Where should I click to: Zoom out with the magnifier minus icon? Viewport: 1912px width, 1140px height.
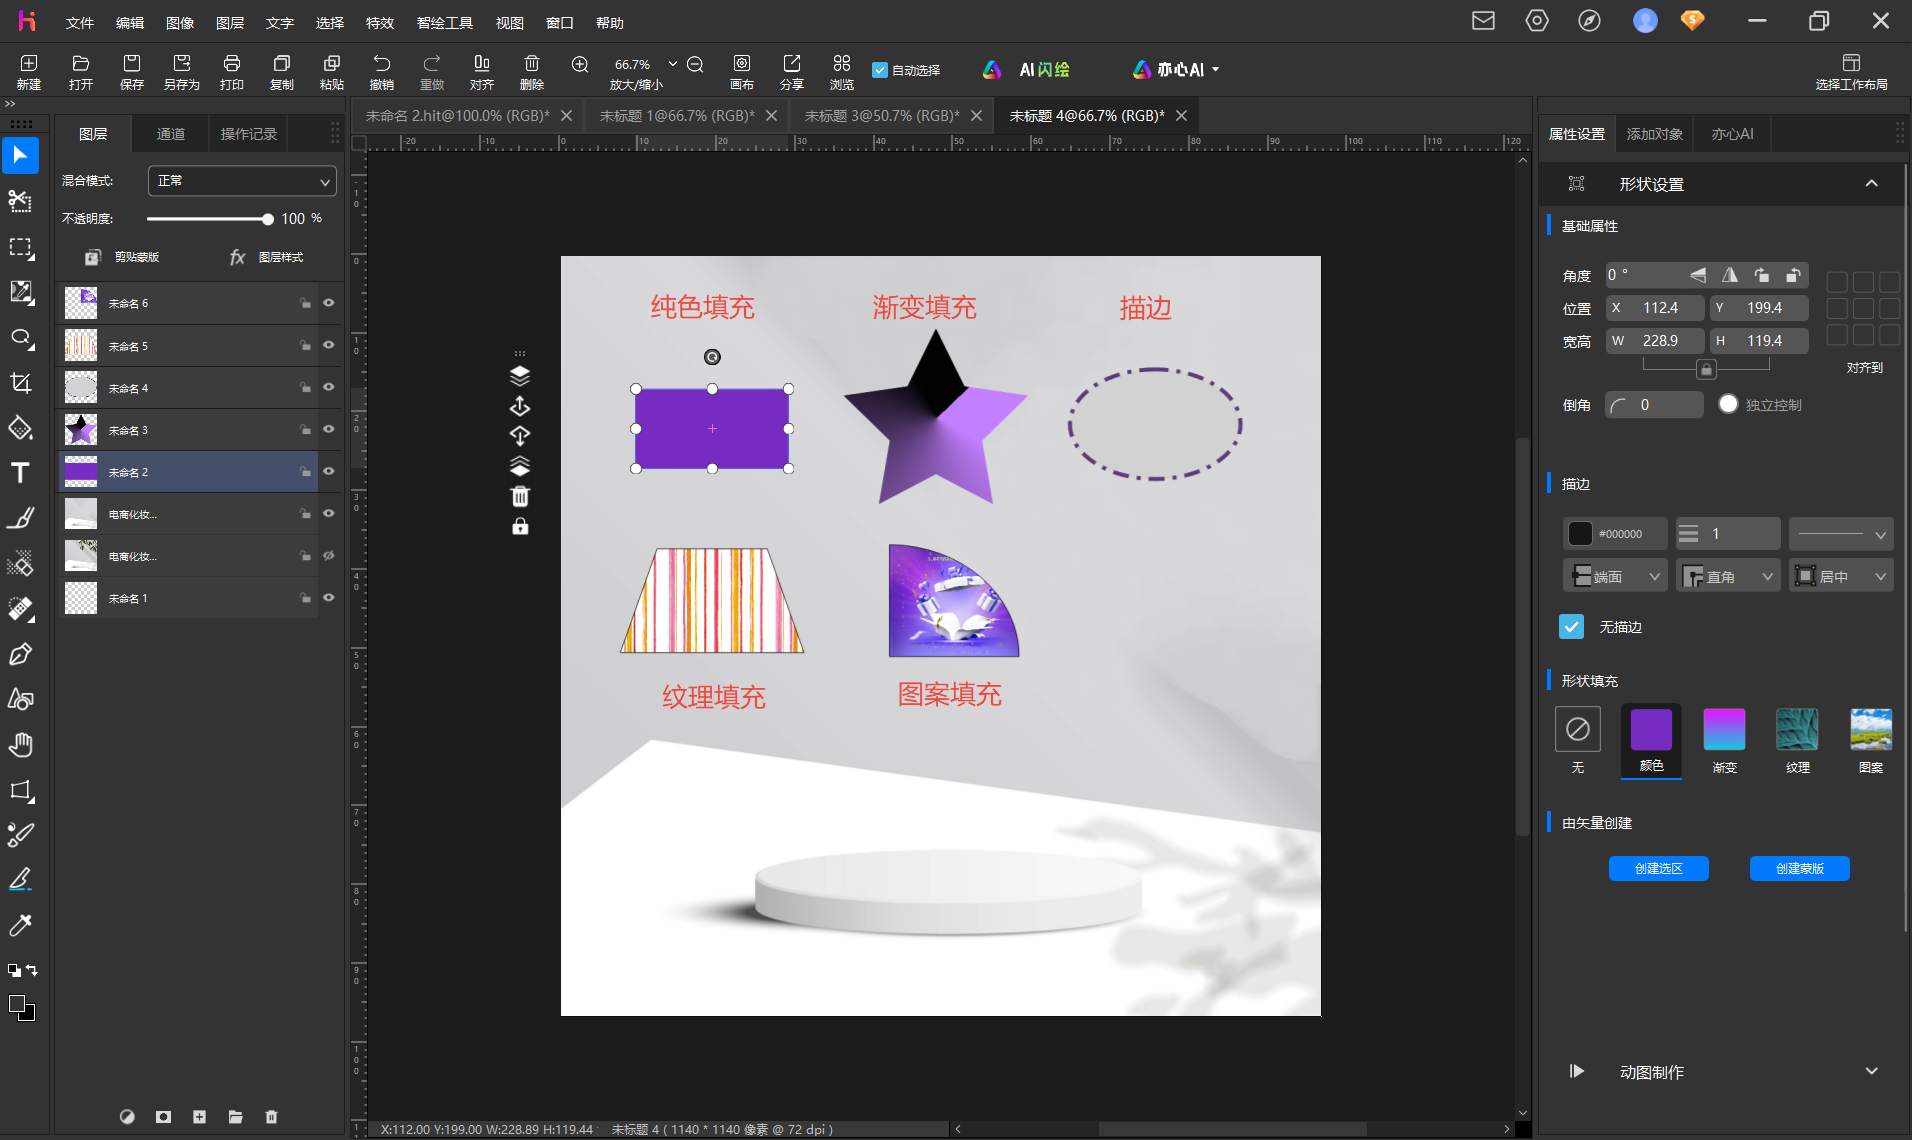click(695, 65)
